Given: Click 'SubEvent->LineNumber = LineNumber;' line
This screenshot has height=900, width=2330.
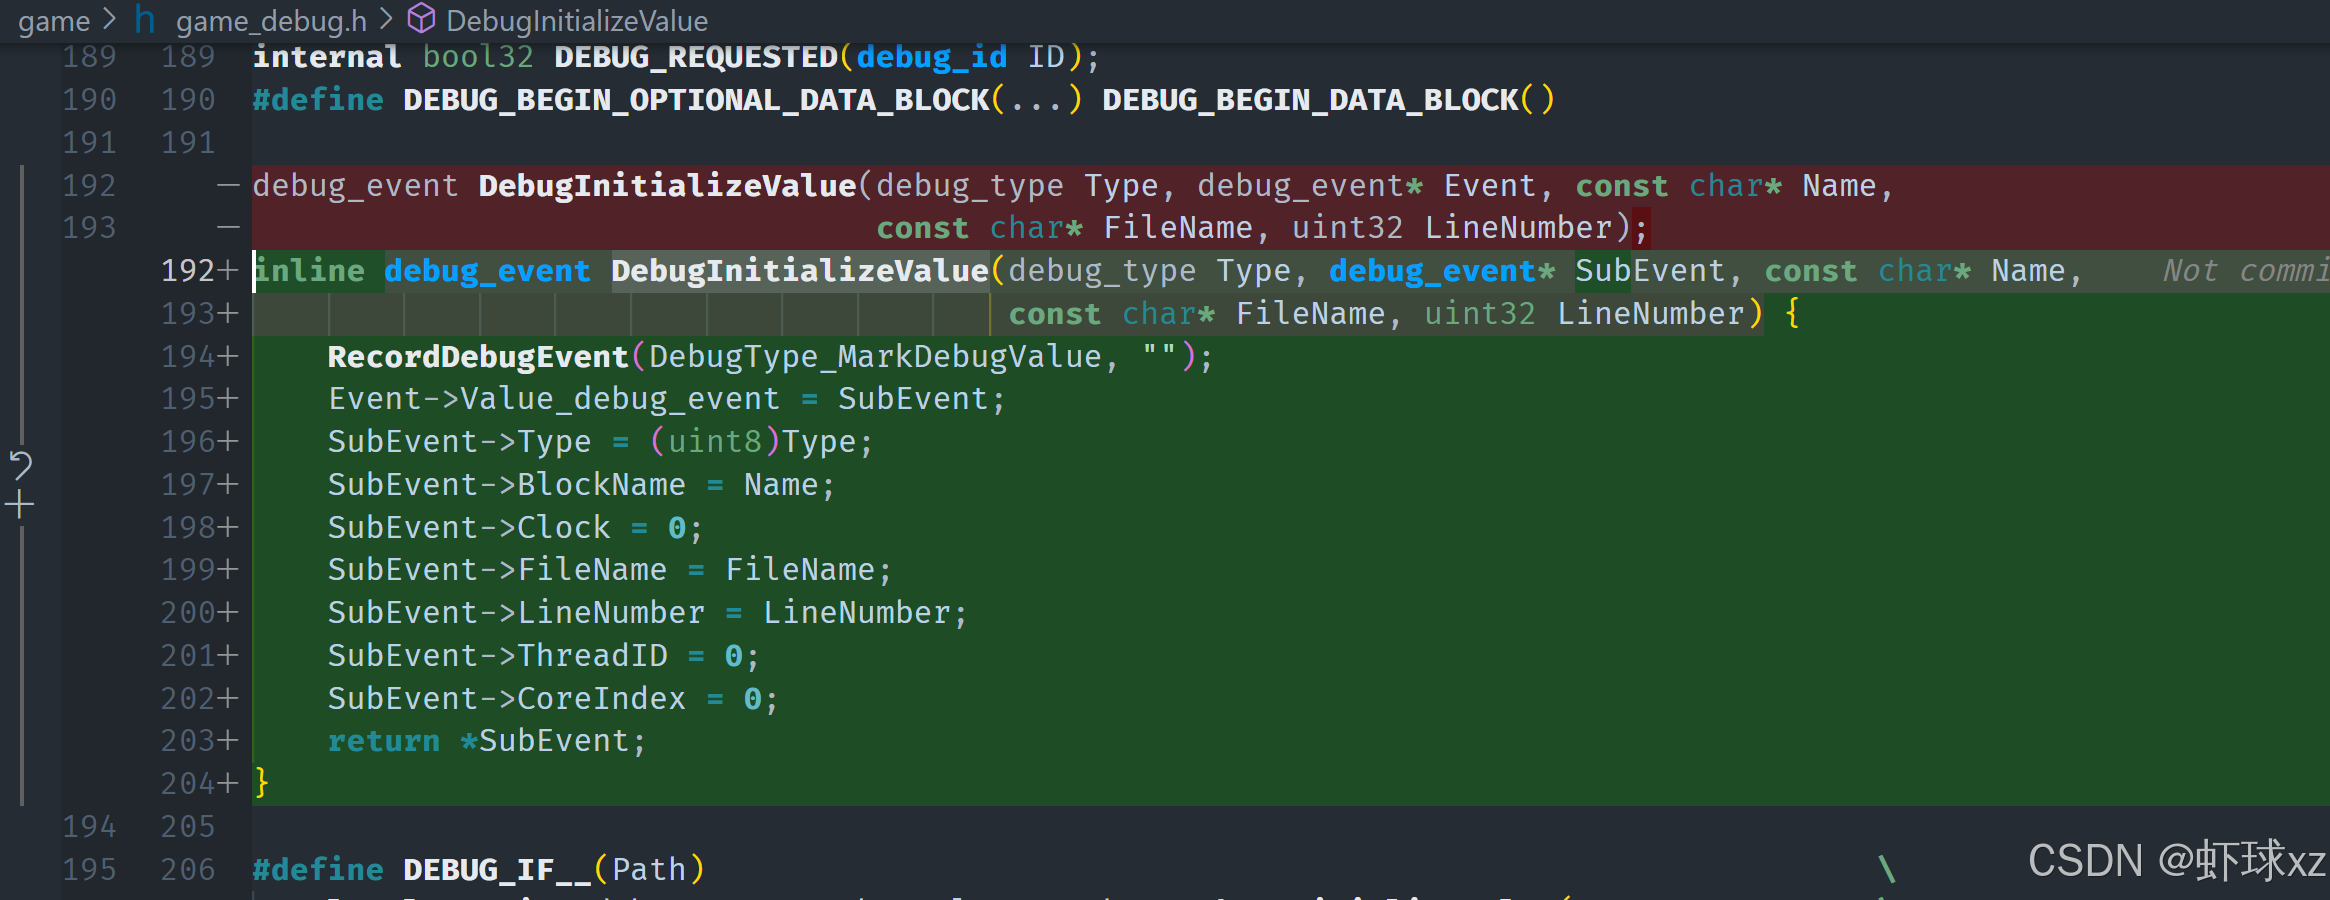Looking at the screenshot, I should [x=647, y=613].
